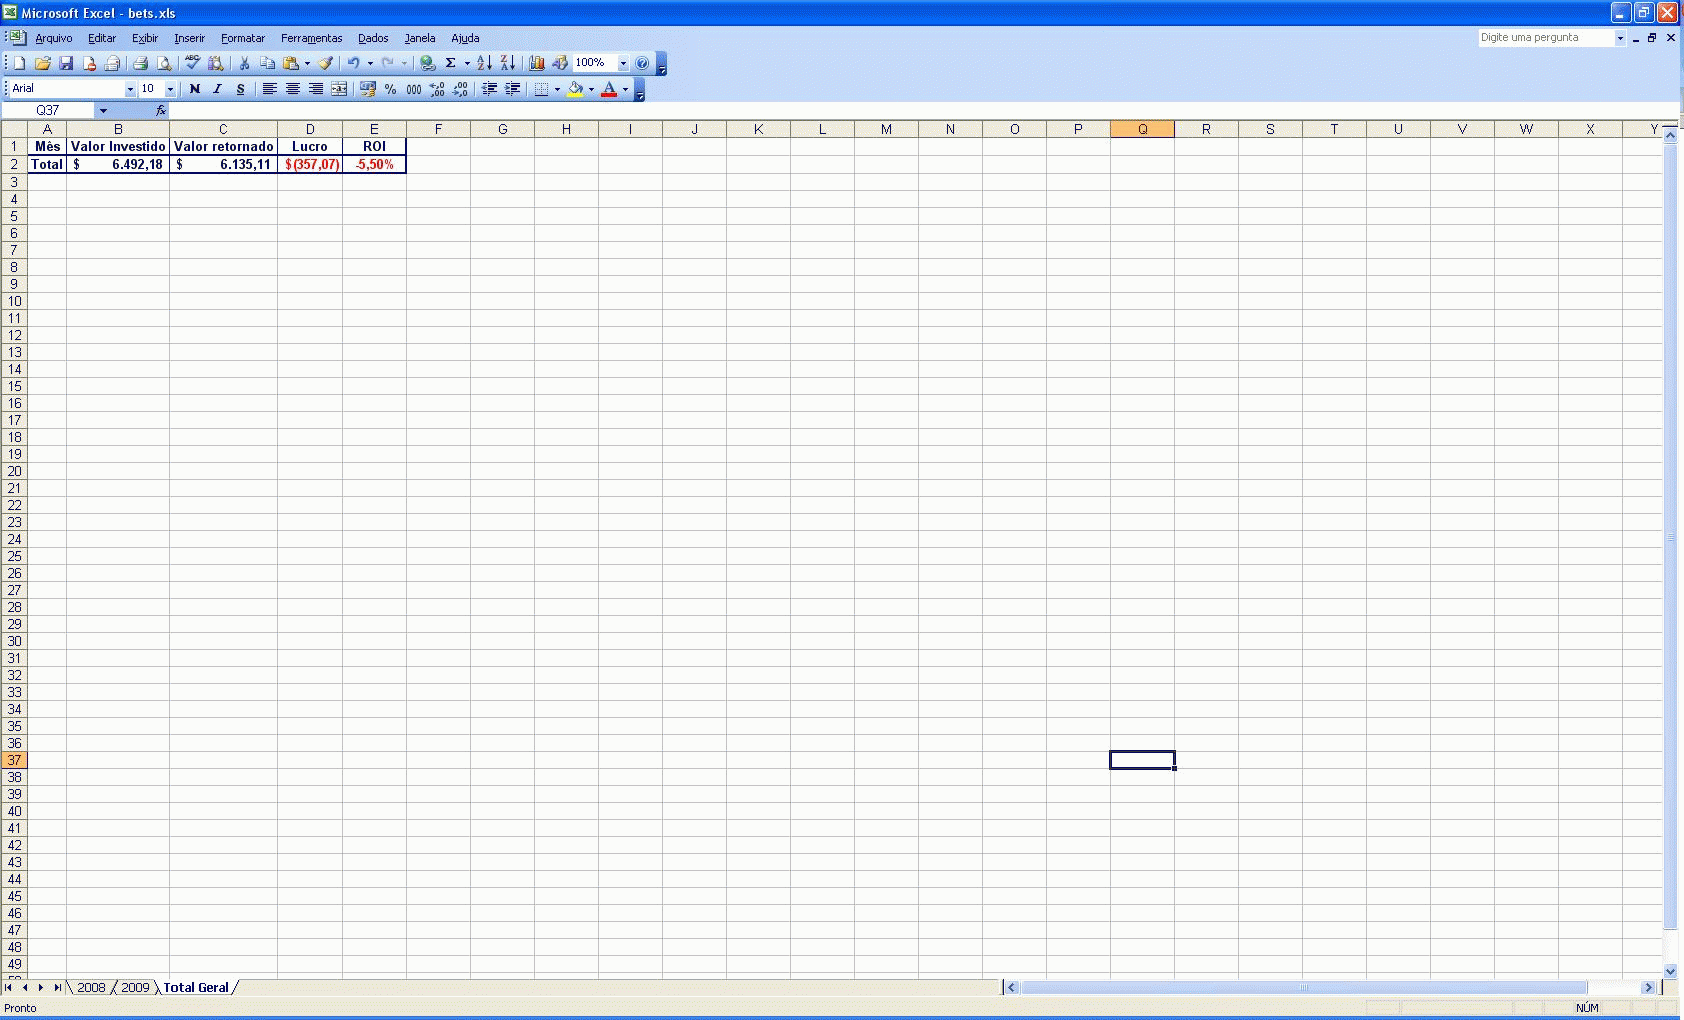Toggle underline (S) formatting
Viewport: 1684px width, 1020px height.
240,89
